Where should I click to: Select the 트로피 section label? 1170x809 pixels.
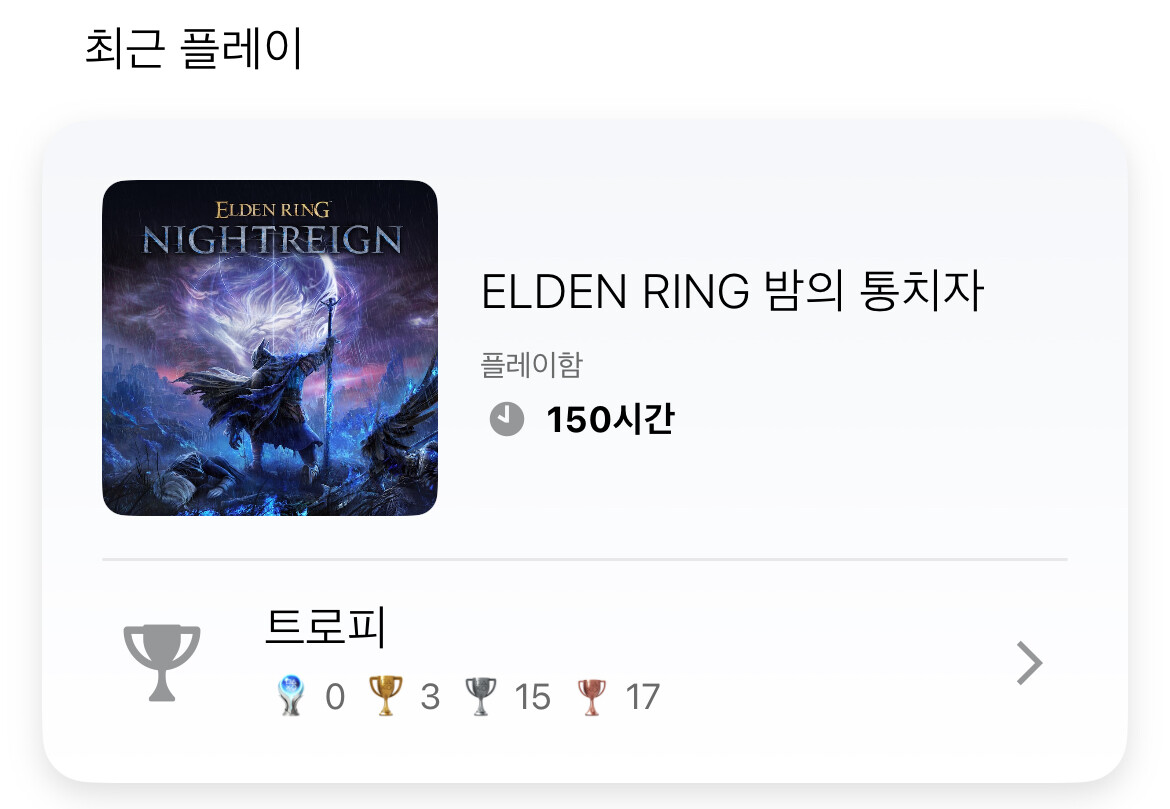point(326,627)
